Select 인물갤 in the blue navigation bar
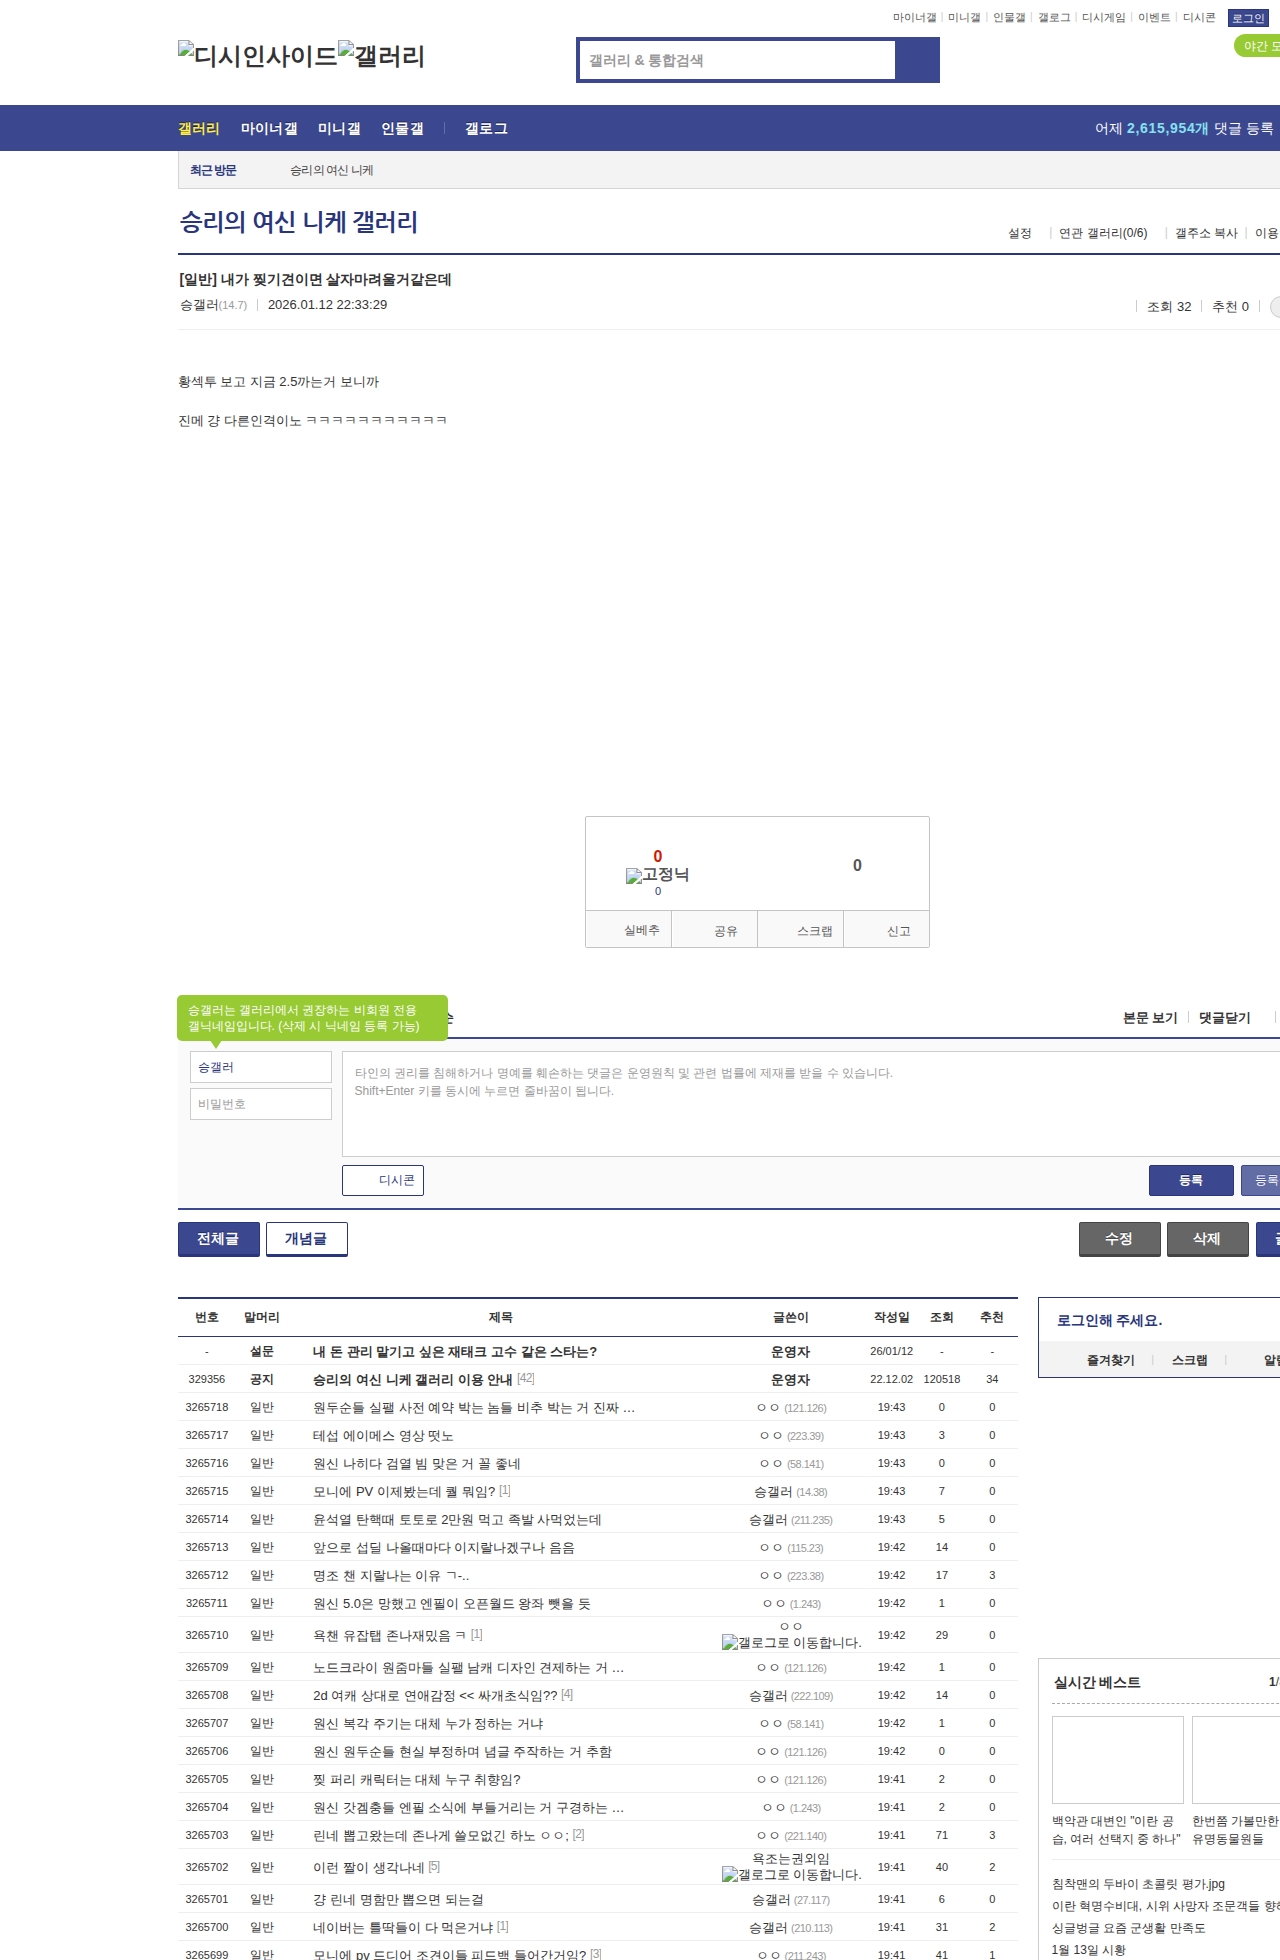 tap(402, 129)
